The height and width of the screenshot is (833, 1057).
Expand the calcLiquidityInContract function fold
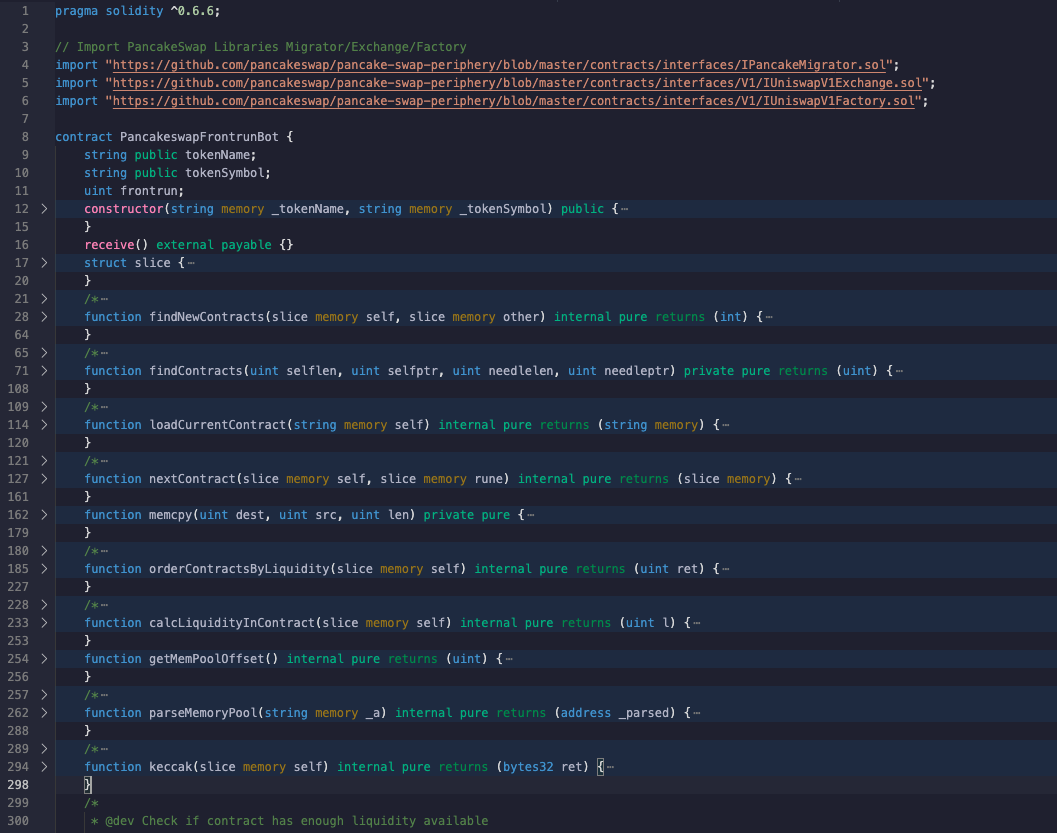click(x=44, y=623)
